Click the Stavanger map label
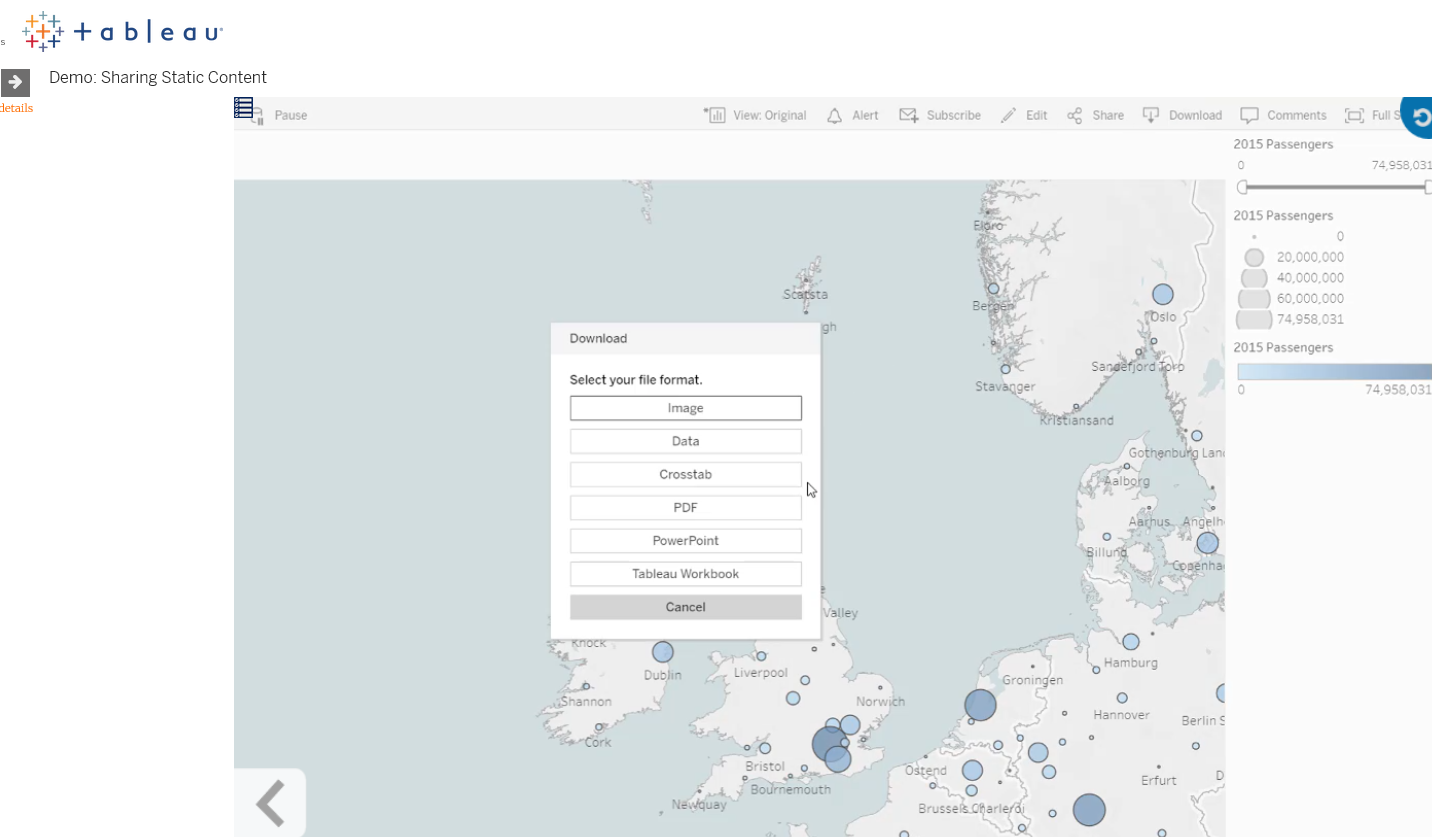 tap(1005, 386)
